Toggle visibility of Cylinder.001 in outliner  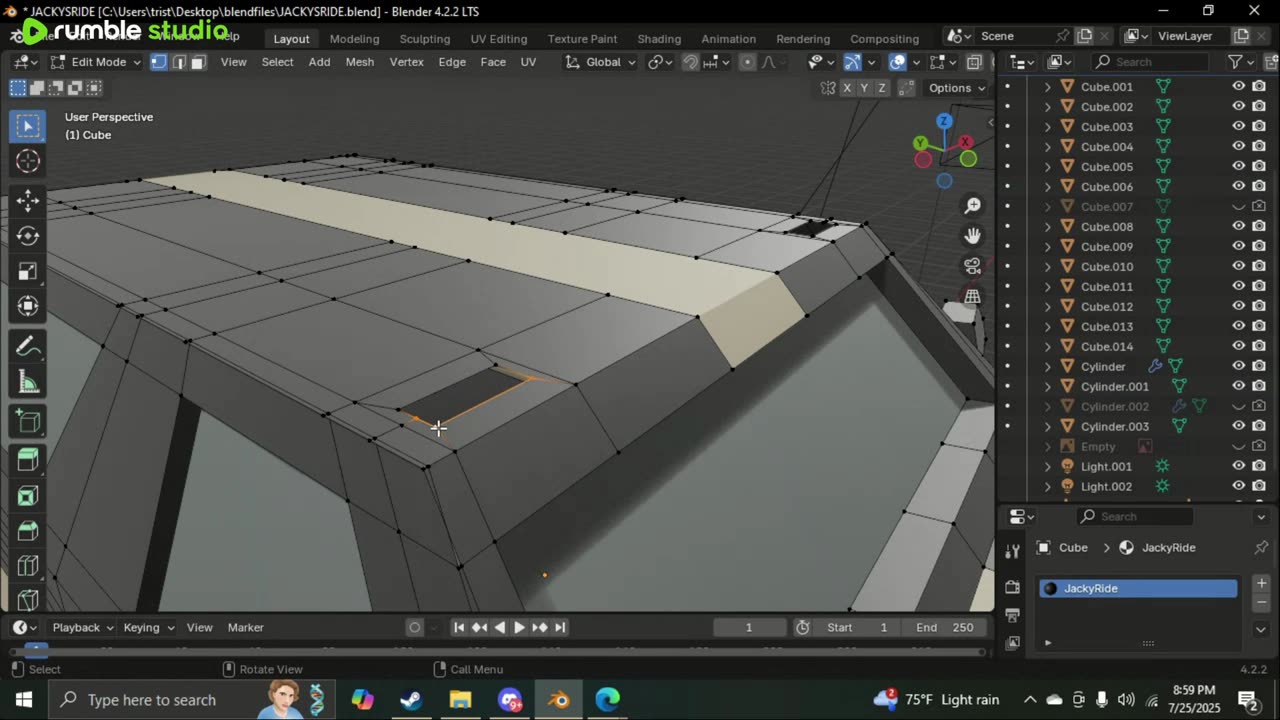1238,386
